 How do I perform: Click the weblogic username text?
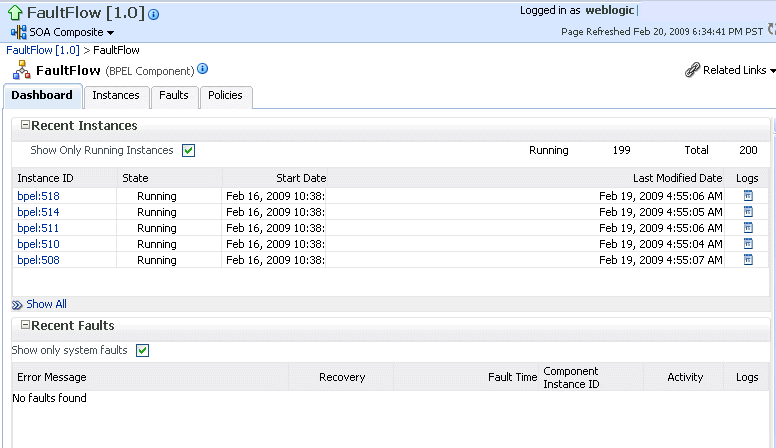click(610, 10)
